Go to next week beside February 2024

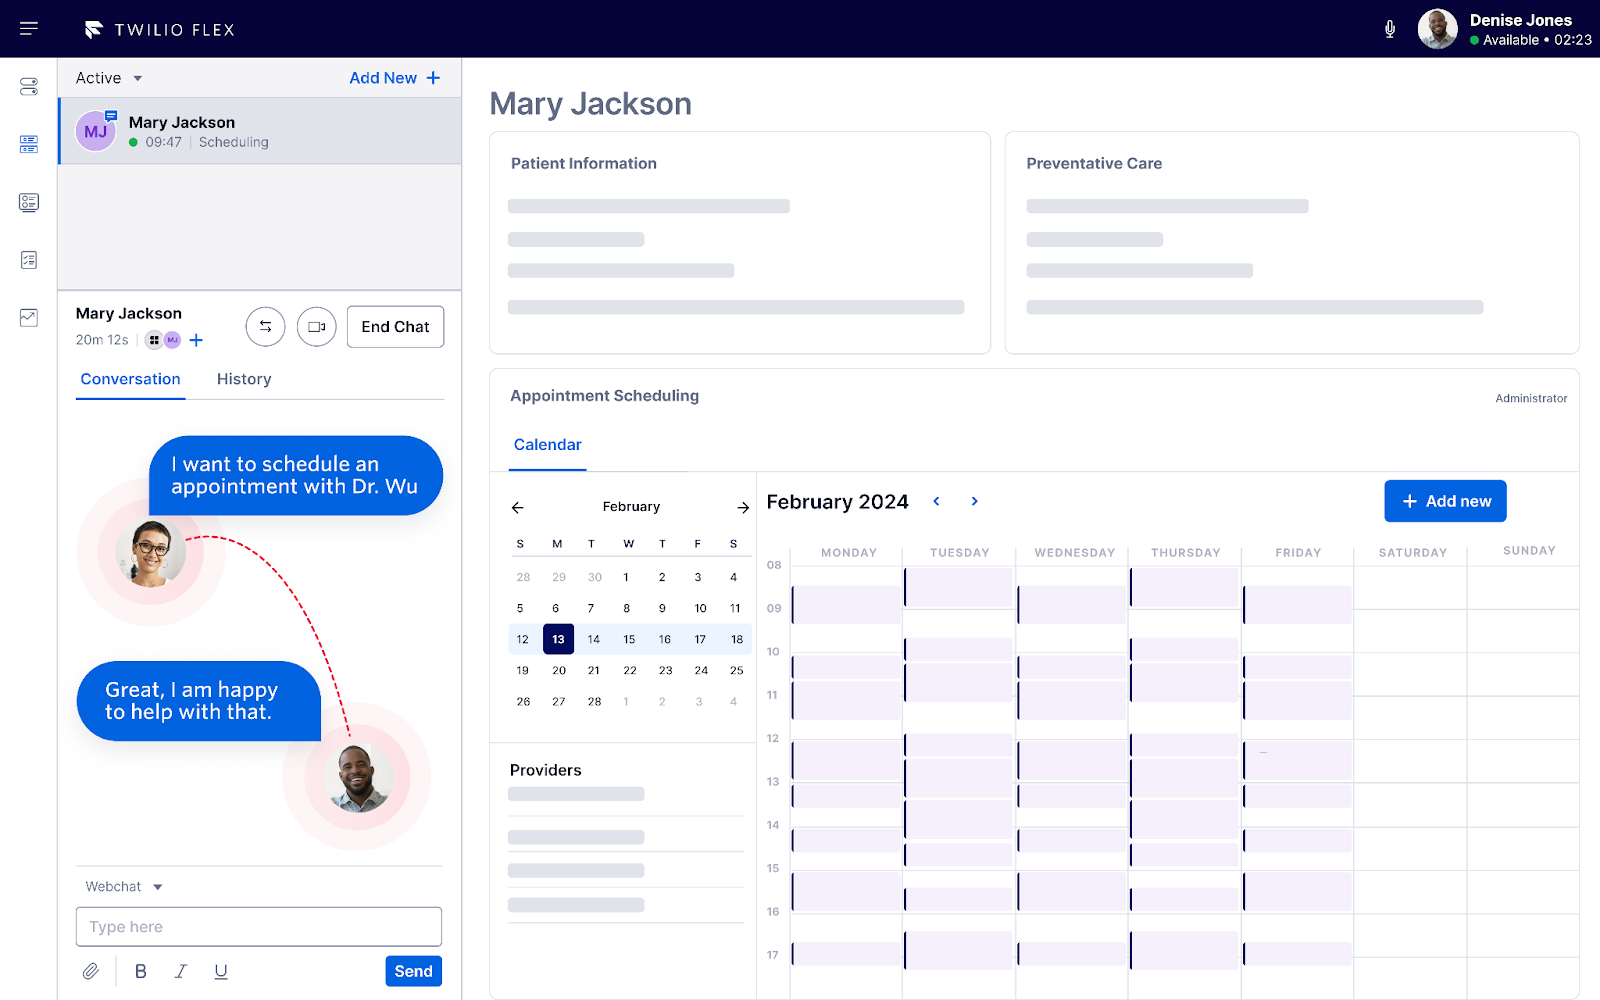[974, 501]
